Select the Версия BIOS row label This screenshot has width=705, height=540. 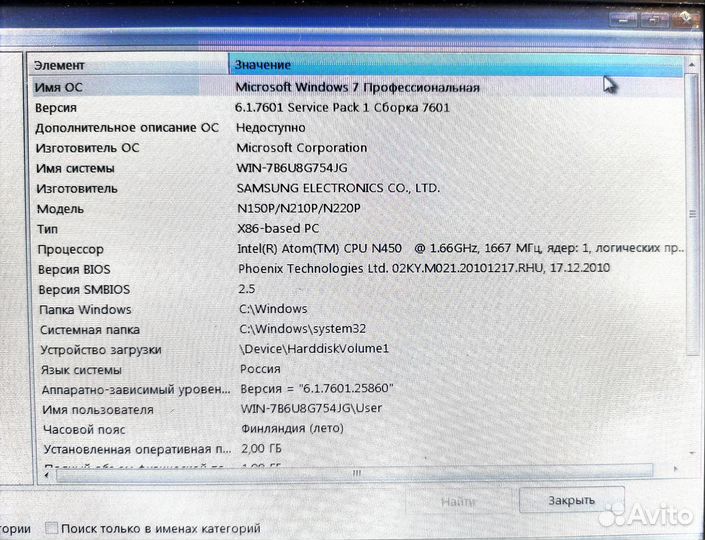tap(74, 270)
